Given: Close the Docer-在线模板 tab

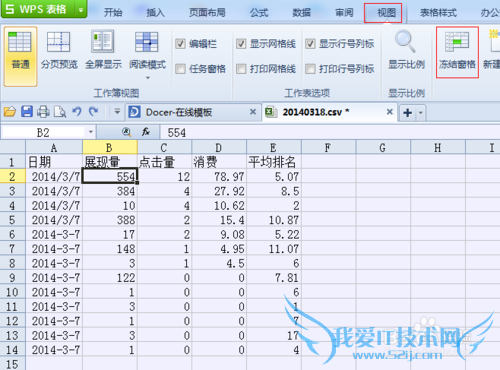Looking at the screenshot, I should tap(253, 112).
